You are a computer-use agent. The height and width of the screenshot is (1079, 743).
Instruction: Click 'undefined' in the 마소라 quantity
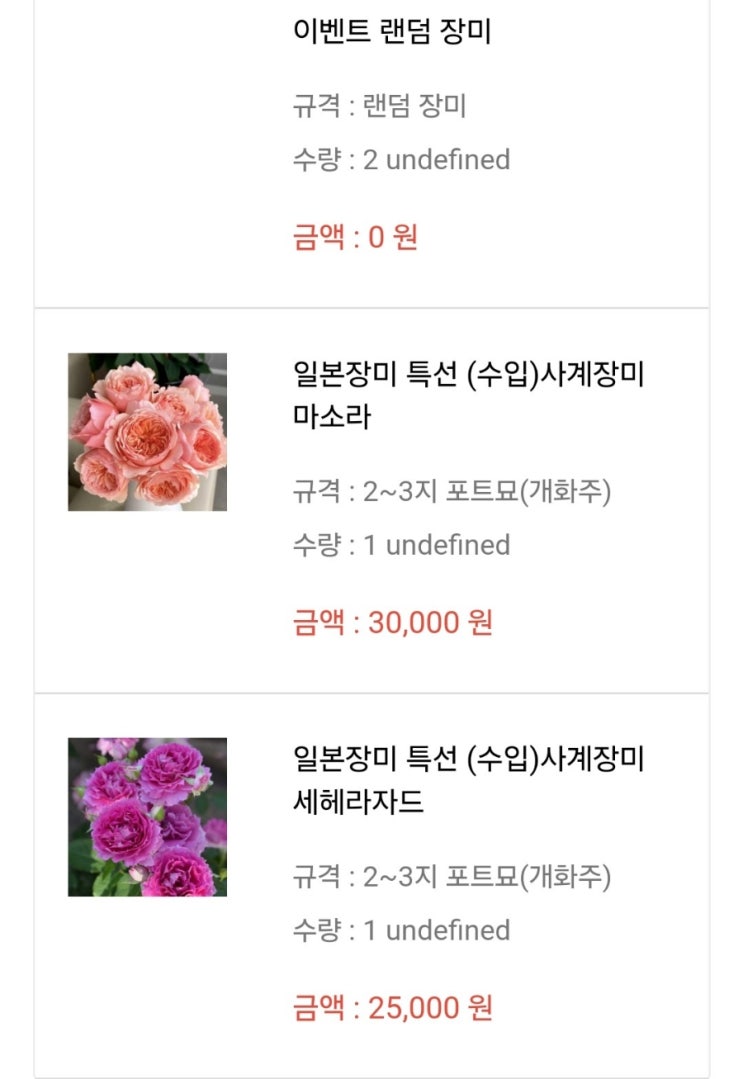point(447,545)
